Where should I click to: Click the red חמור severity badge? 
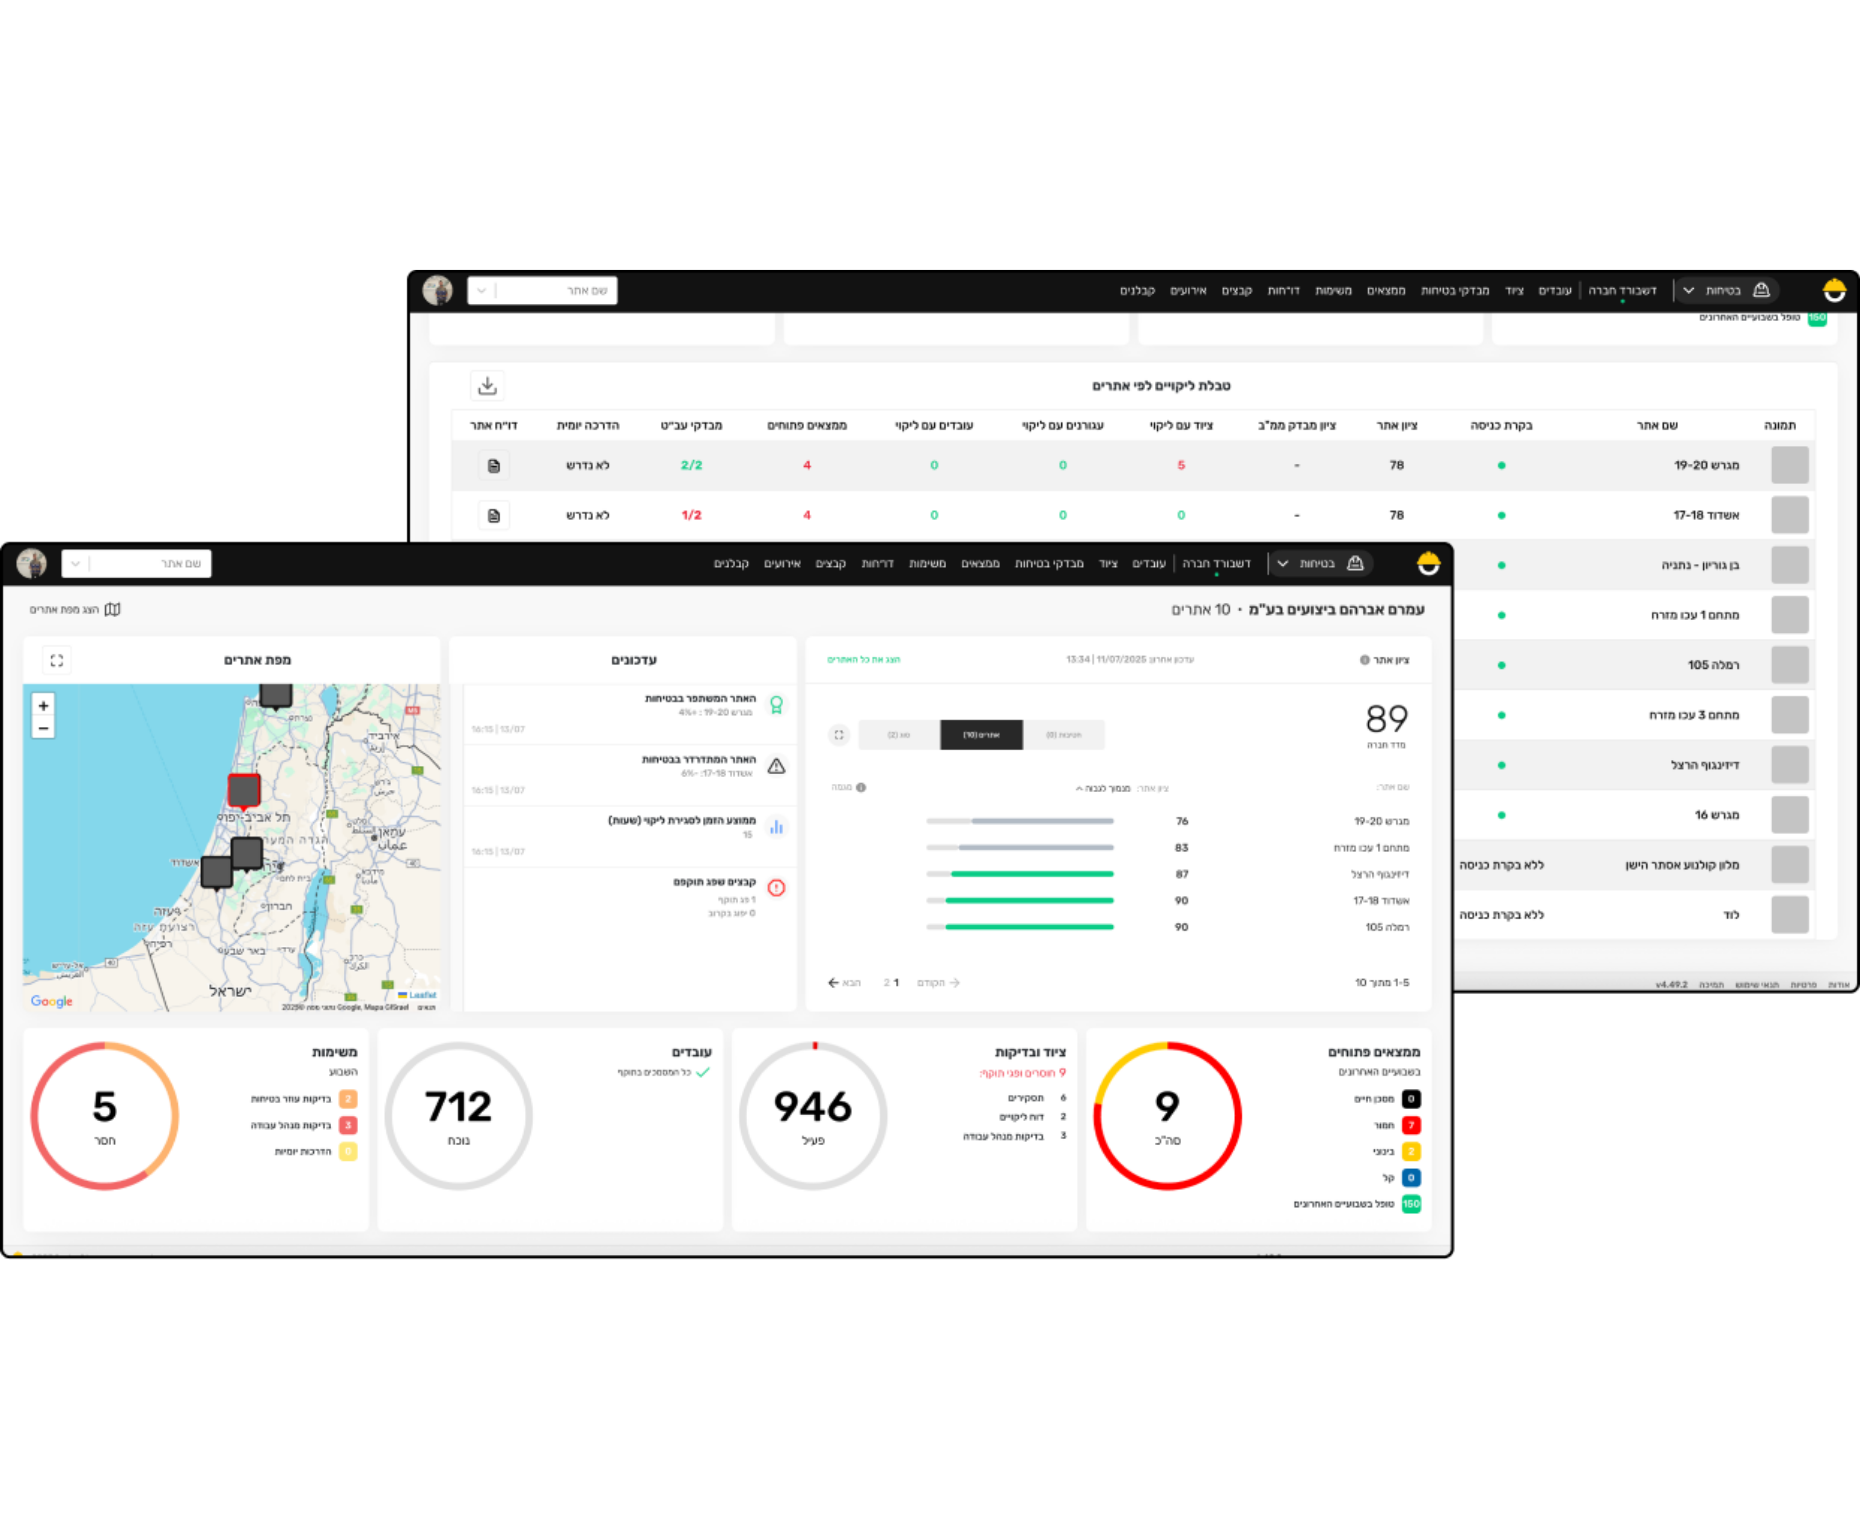click(x=1411, y=1125)
